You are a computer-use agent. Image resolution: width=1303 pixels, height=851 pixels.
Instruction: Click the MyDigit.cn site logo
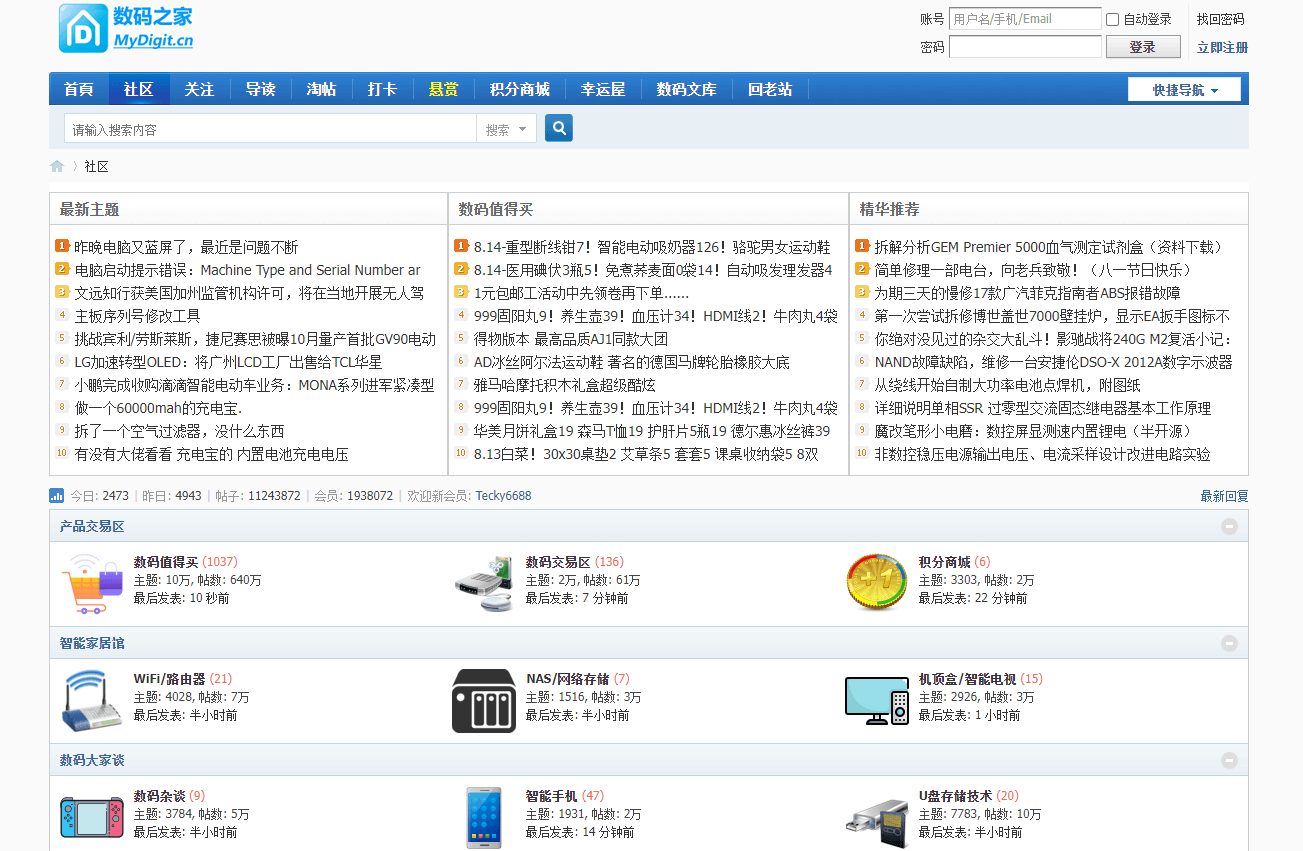coord(126,28)
